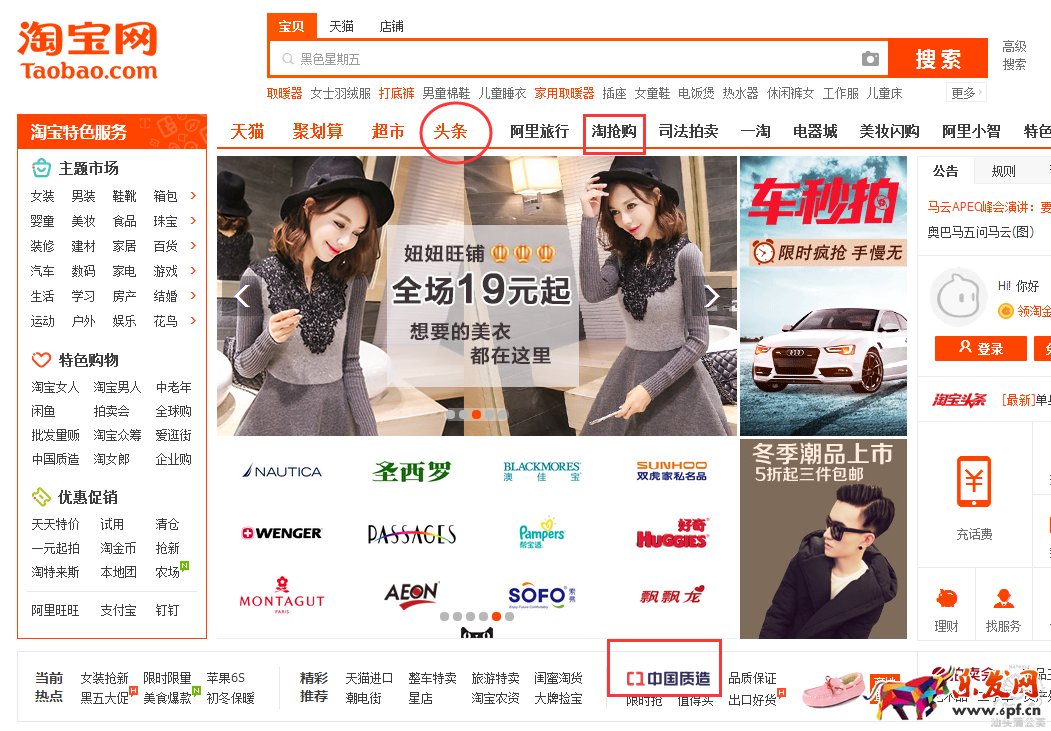Image resolution: width=1051 pixels, height=731 pixels.
Task: Open 高级搜索 advanced search
Action: [1014, 55]
